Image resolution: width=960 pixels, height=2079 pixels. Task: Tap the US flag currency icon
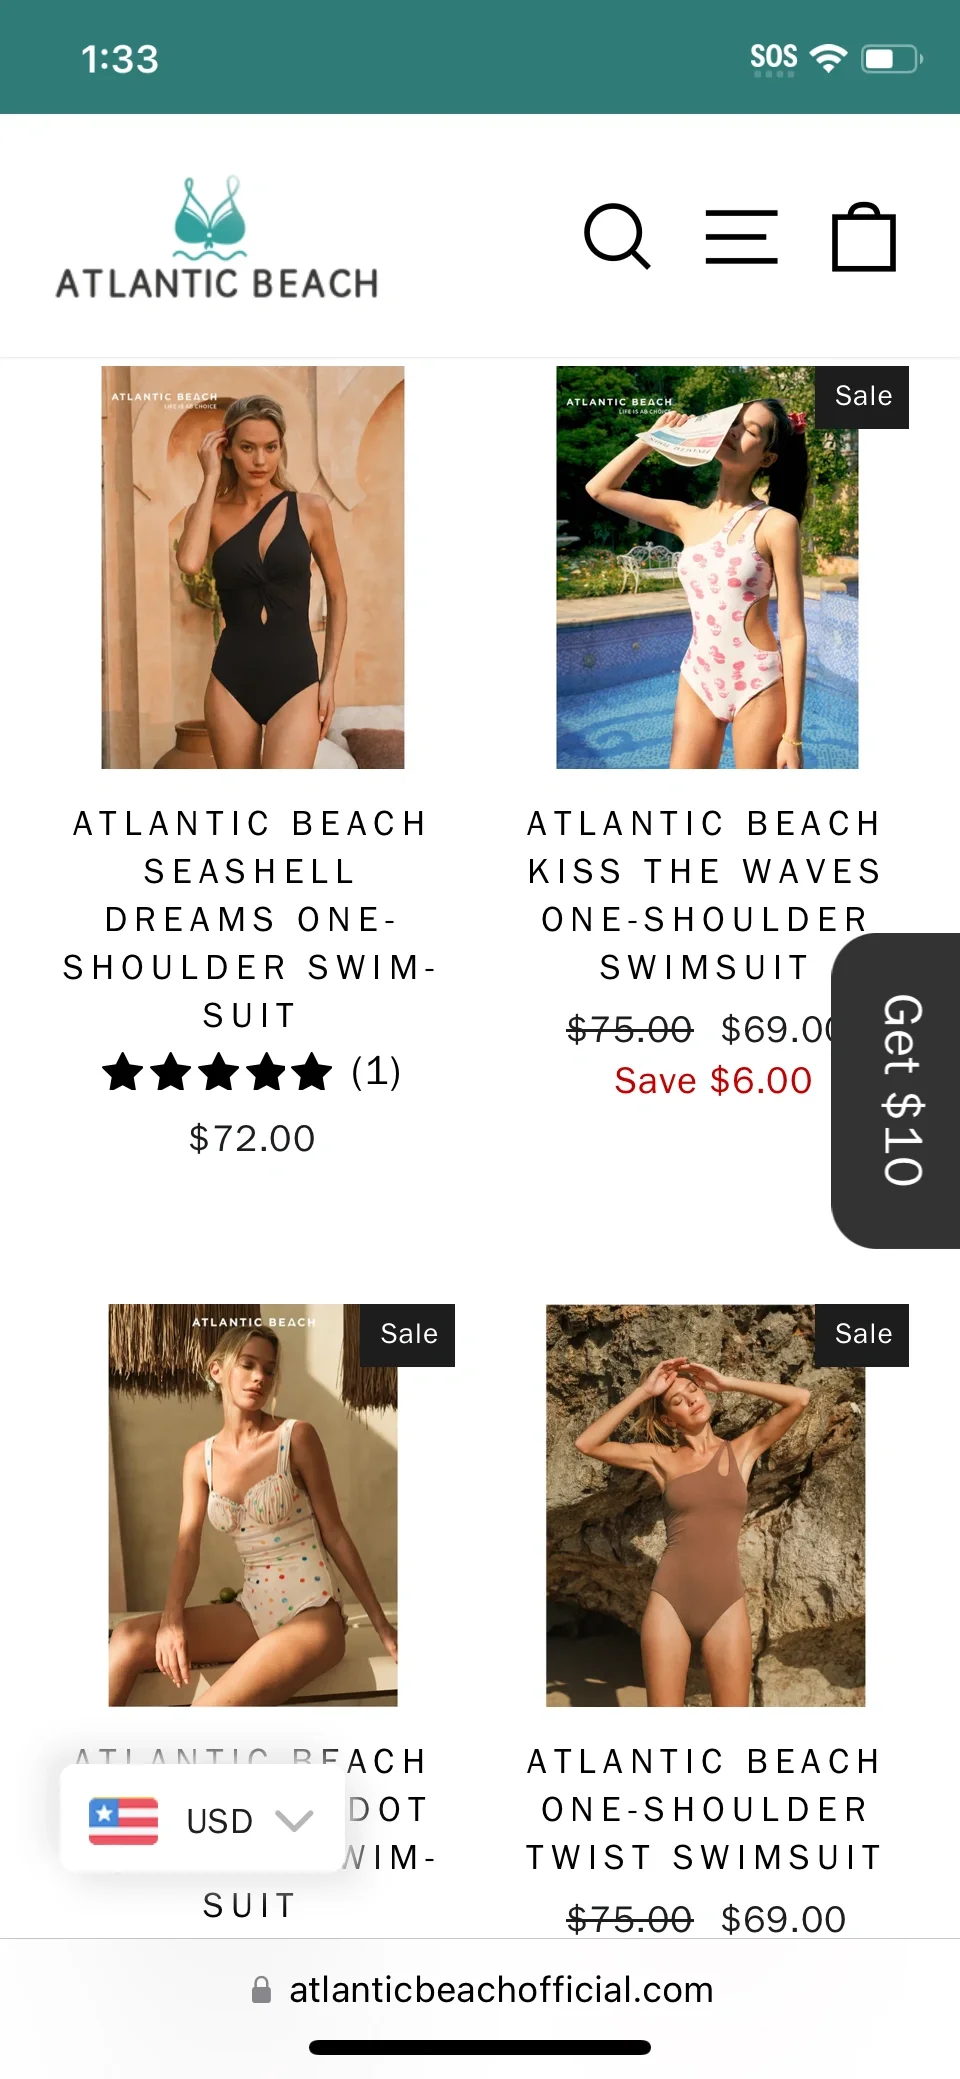click(x=124, y=1821)
